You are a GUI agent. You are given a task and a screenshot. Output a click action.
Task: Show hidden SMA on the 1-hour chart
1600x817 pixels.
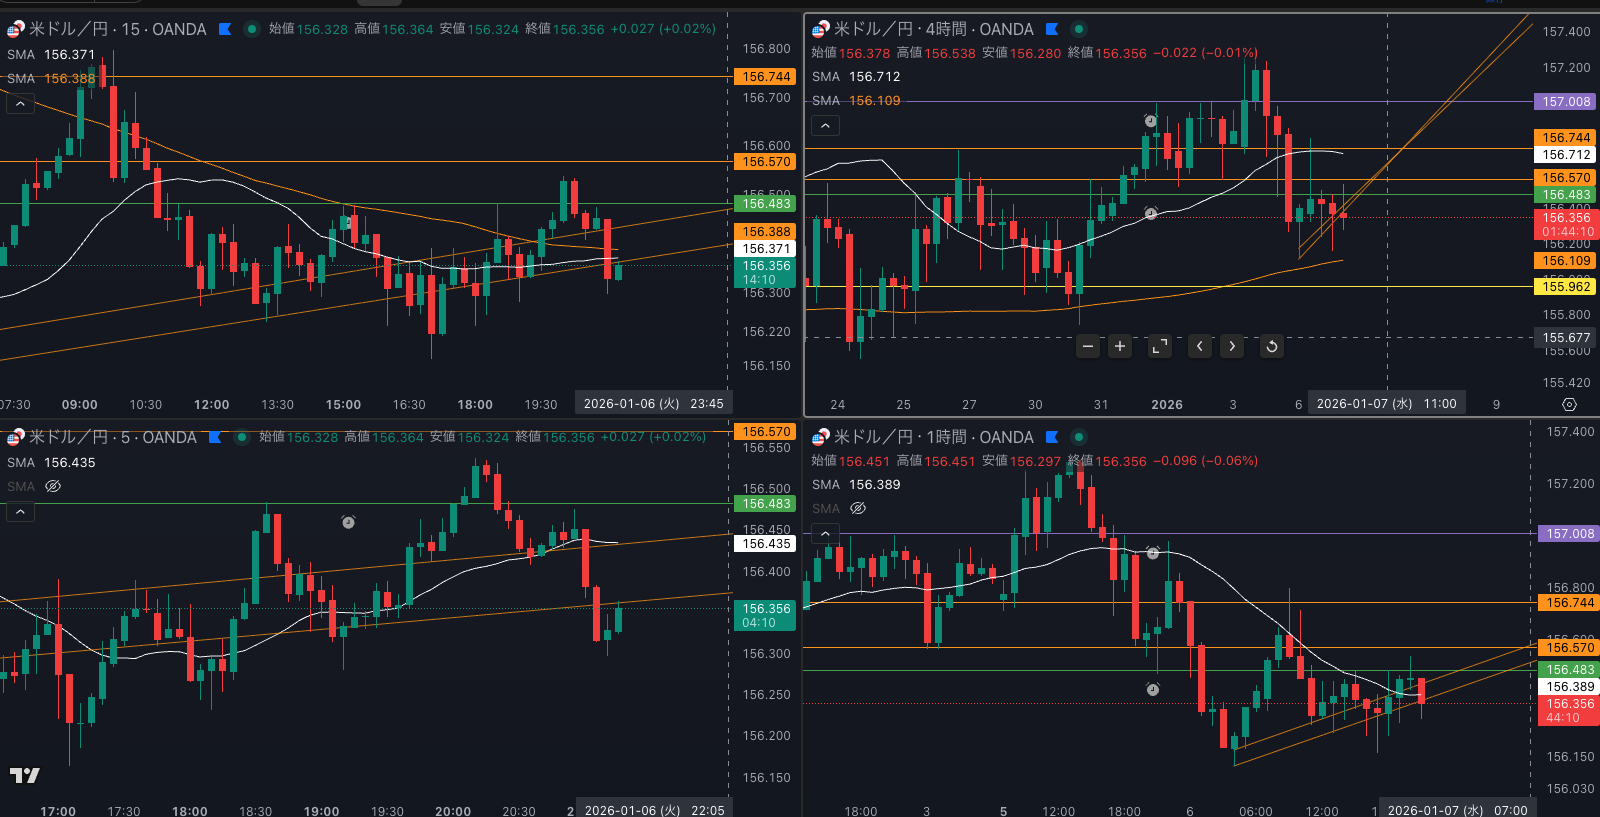pyautogui.click(x=858, y=508)
